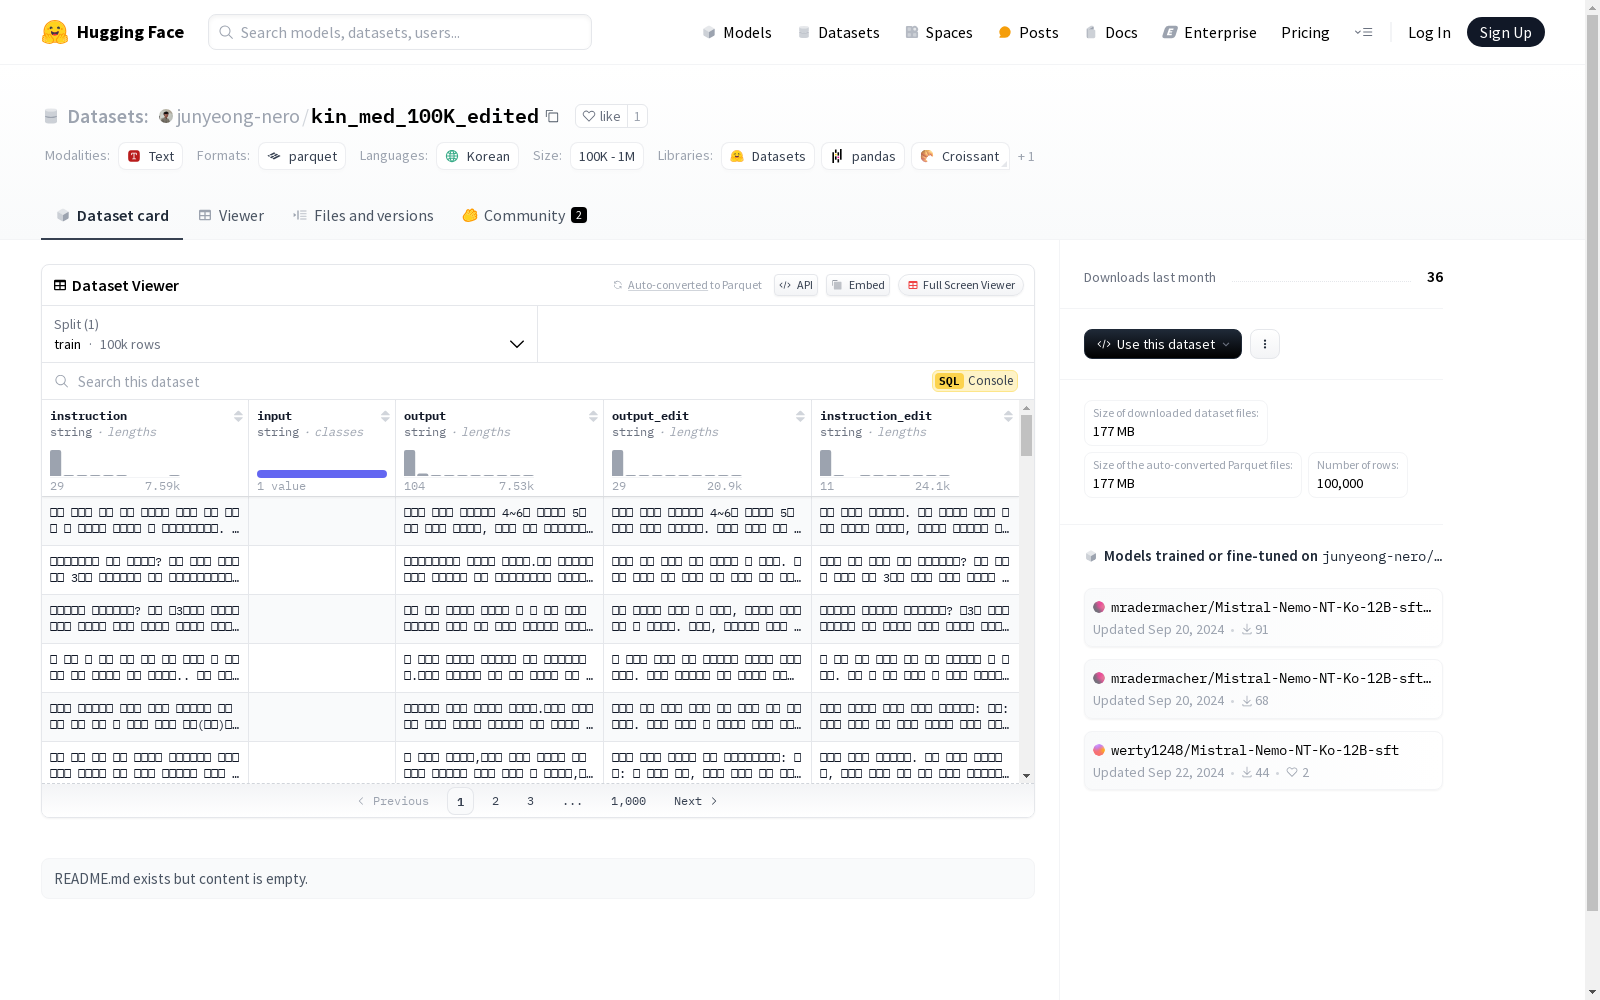This screenshot has height=1000, width=1600.
Task: Click Auto-converted to Parquet link
Action: [694, 285]
